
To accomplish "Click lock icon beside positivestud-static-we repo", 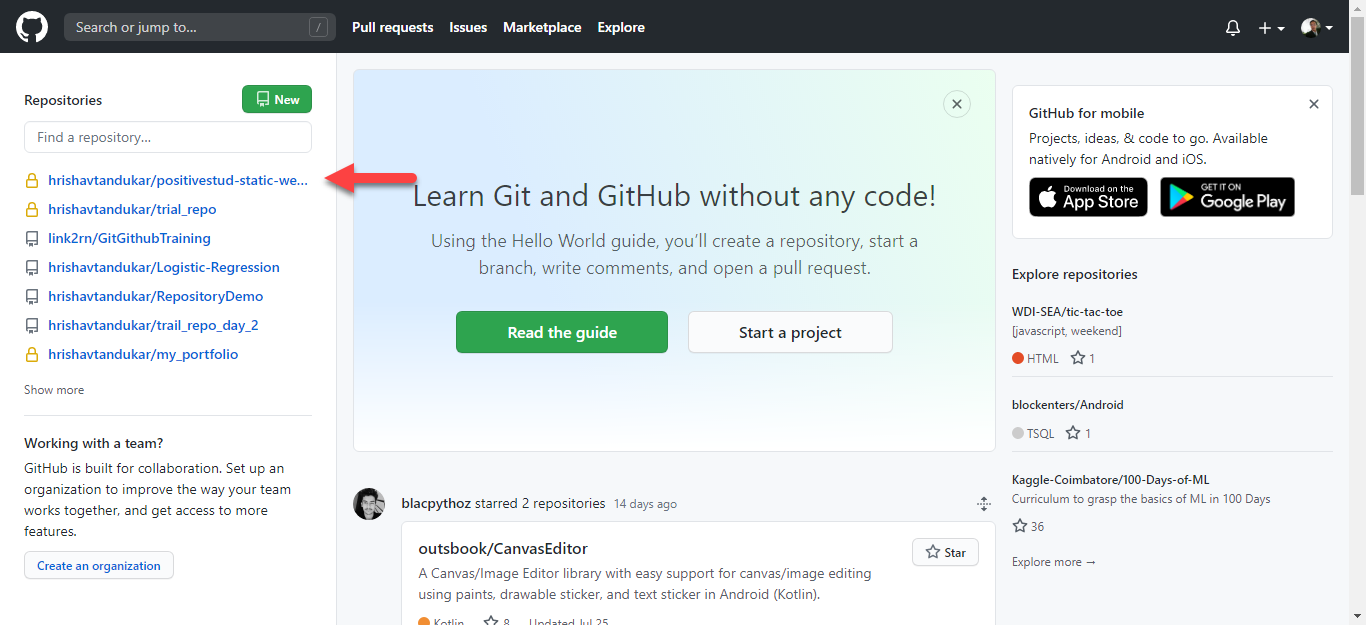I will 31,181.
